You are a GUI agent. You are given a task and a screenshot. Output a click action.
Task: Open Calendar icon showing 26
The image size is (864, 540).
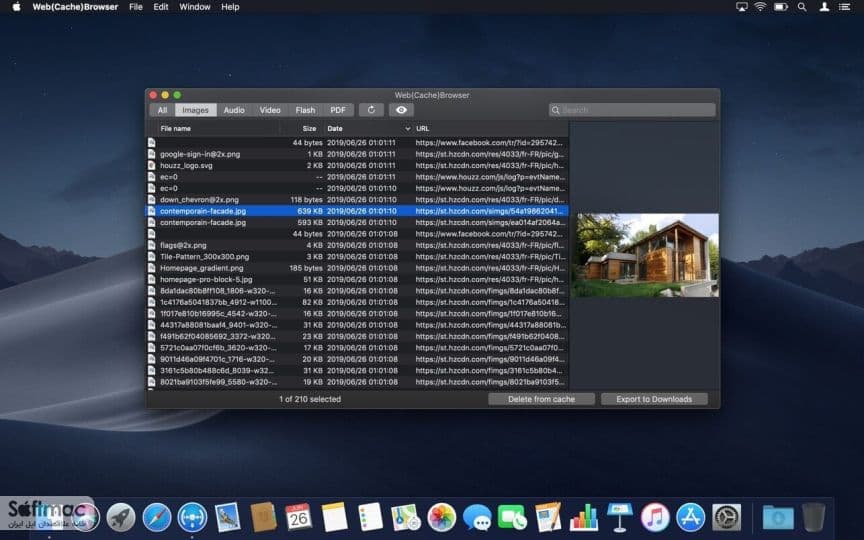pyautogui.click(x=299, y=517)
